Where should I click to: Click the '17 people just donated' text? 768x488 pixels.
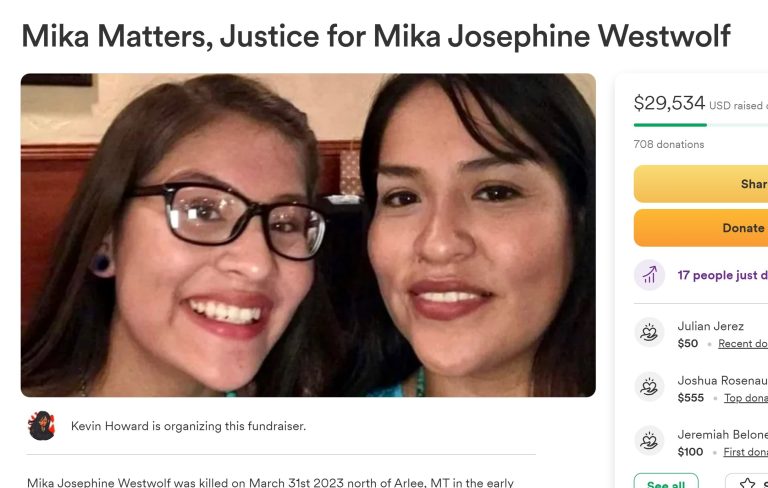(x=722, y=275)
